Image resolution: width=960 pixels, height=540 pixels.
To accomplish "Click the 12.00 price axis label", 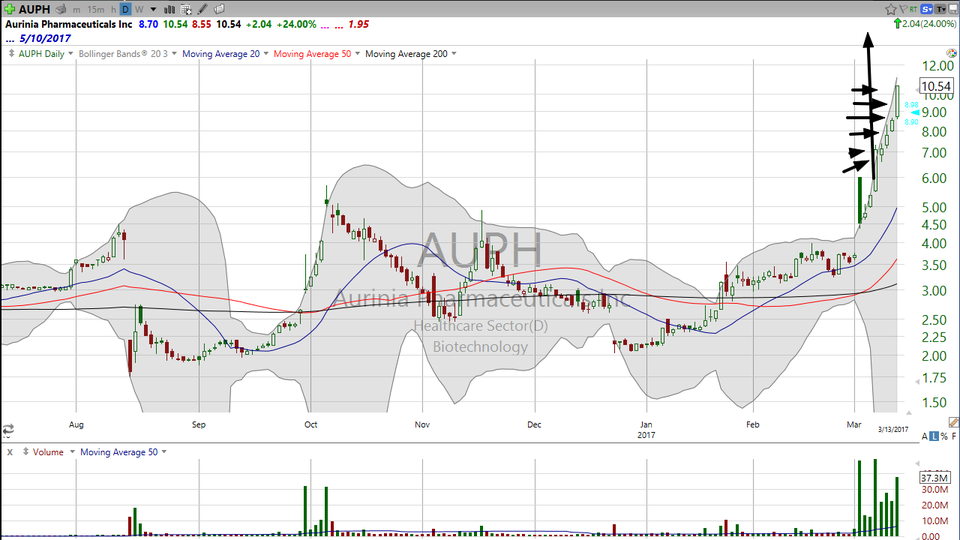I will coord(937,66).
